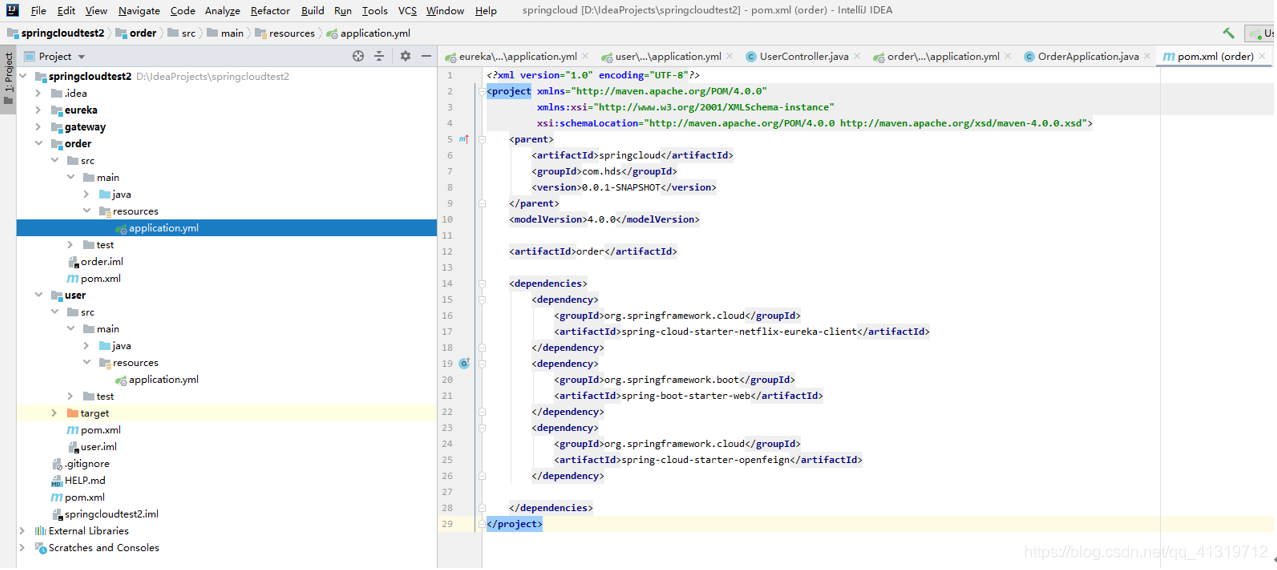Expand the target folder
The image size is (1277, 570).
pos(55,413)
